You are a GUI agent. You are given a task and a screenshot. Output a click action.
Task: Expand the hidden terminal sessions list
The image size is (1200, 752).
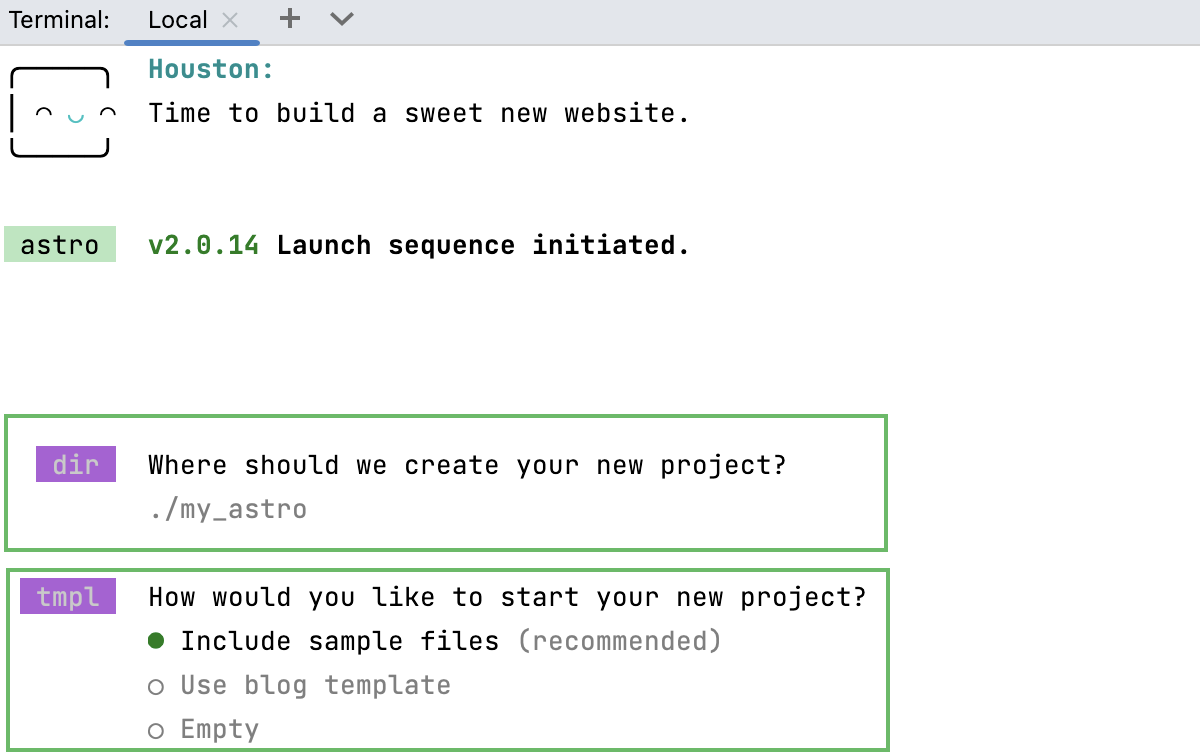pyautogui.click(x=341, y=18)
